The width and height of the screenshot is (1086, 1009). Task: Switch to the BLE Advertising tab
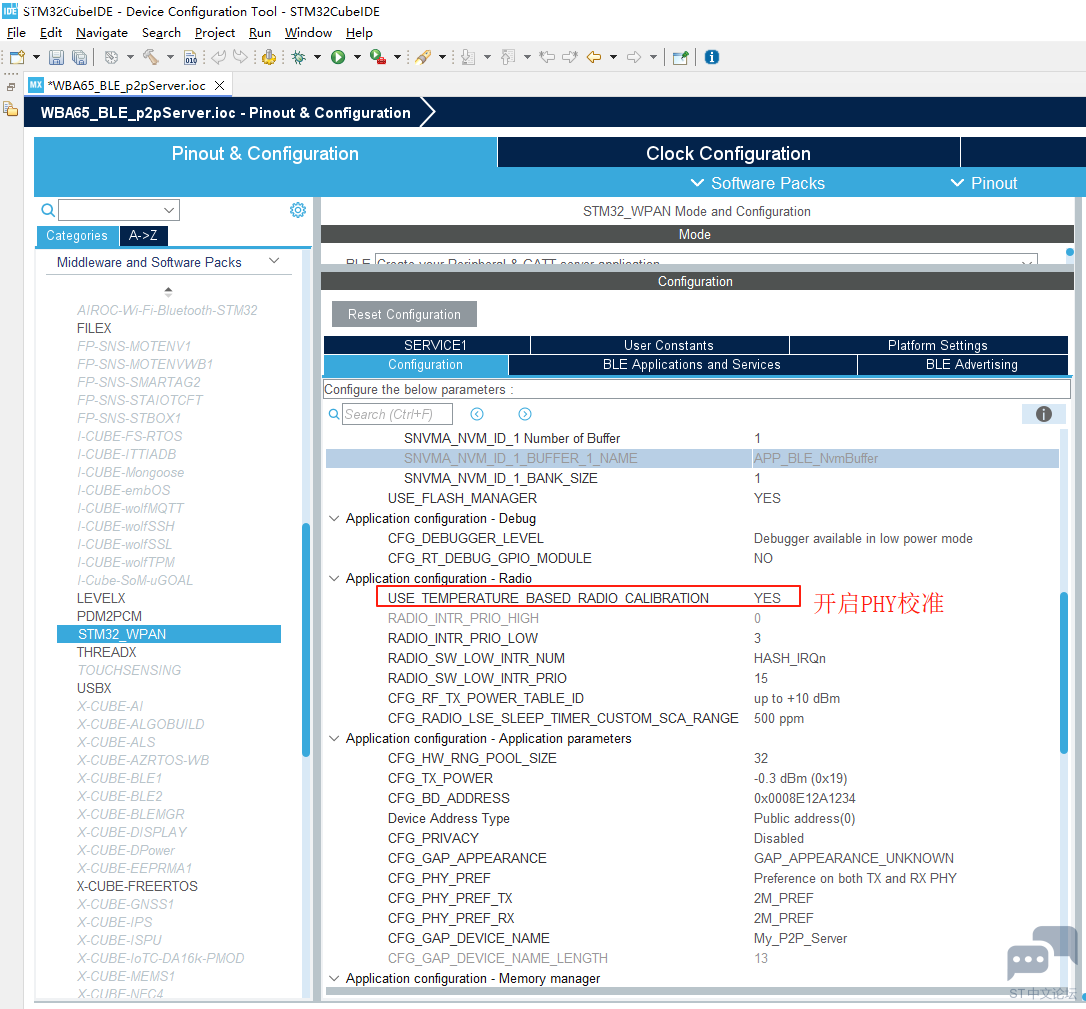tap(971, 364)
